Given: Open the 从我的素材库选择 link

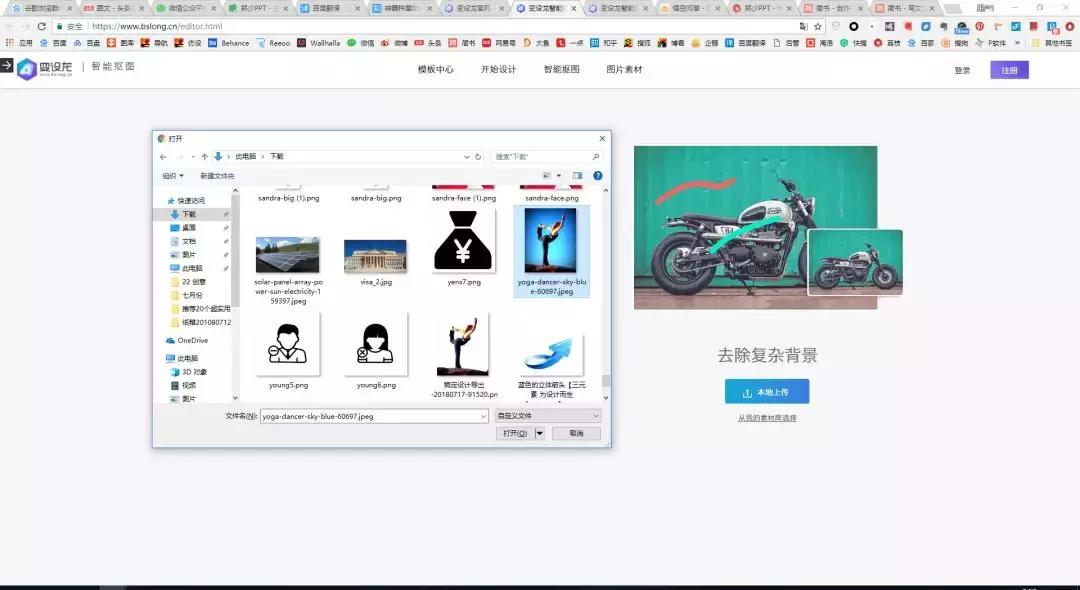Looking at the screenshot, I should click(x=766, y=418).
